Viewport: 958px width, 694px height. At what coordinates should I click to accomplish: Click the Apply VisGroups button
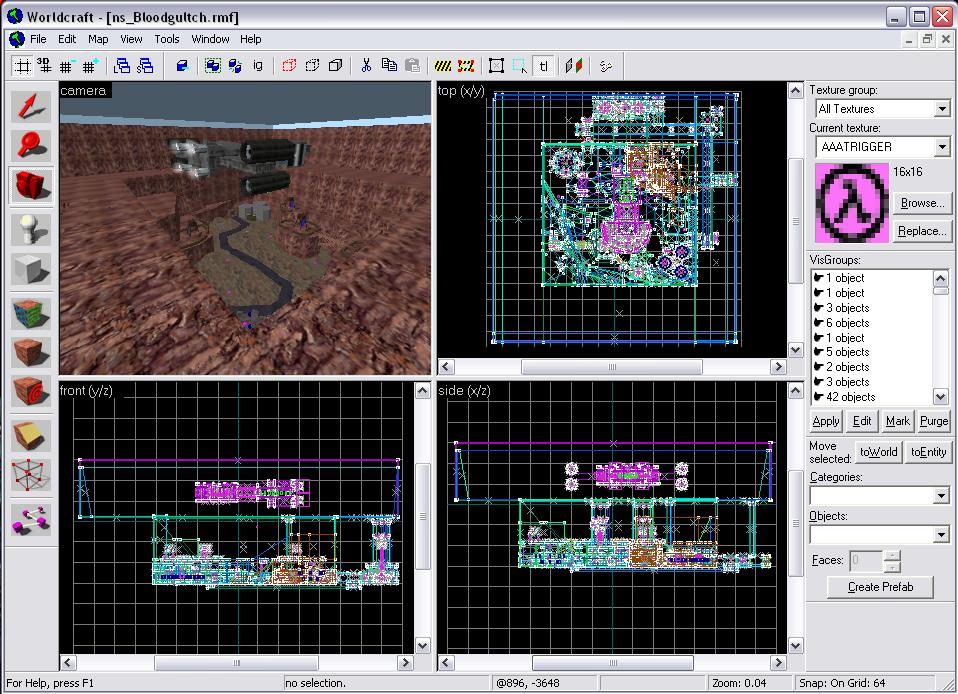pos(826,421)
